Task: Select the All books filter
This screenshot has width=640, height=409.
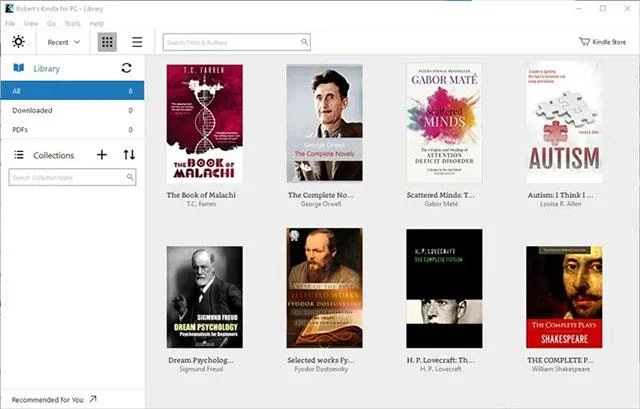Action: tap(72, 91)
